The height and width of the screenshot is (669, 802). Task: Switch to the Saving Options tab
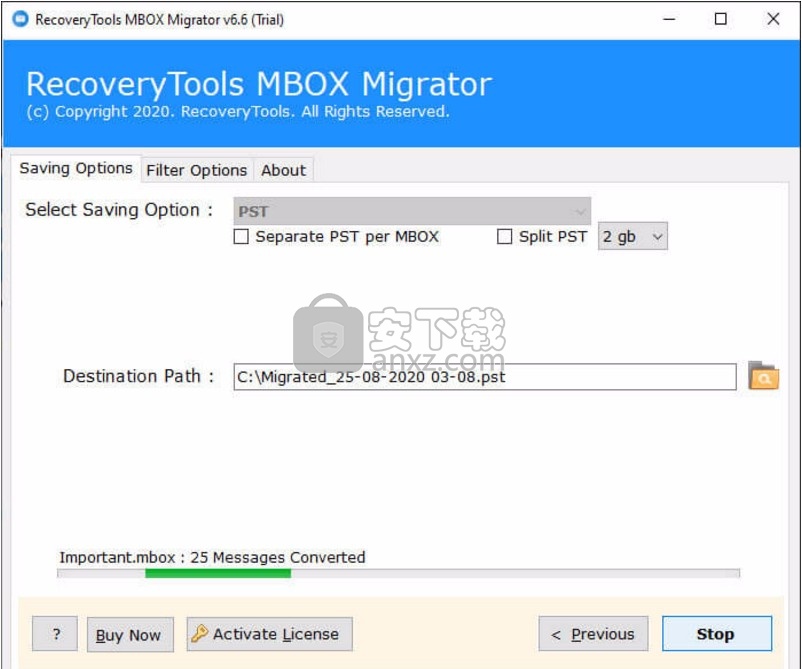[76, 168]
